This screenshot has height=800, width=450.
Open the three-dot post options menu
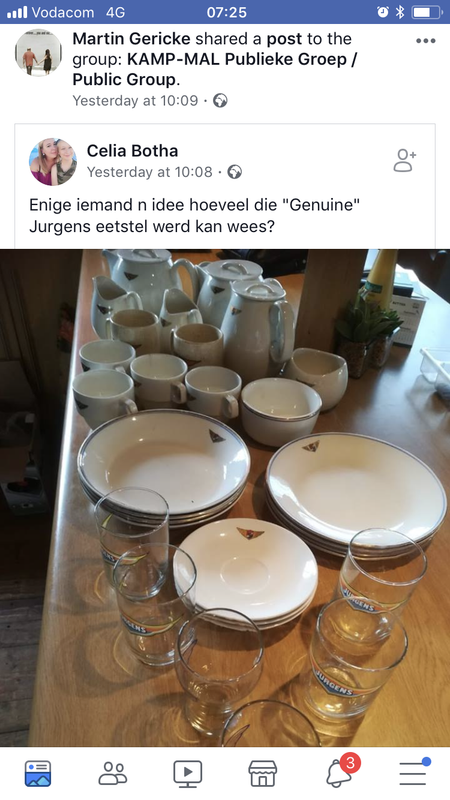click(x=426, y=41)
